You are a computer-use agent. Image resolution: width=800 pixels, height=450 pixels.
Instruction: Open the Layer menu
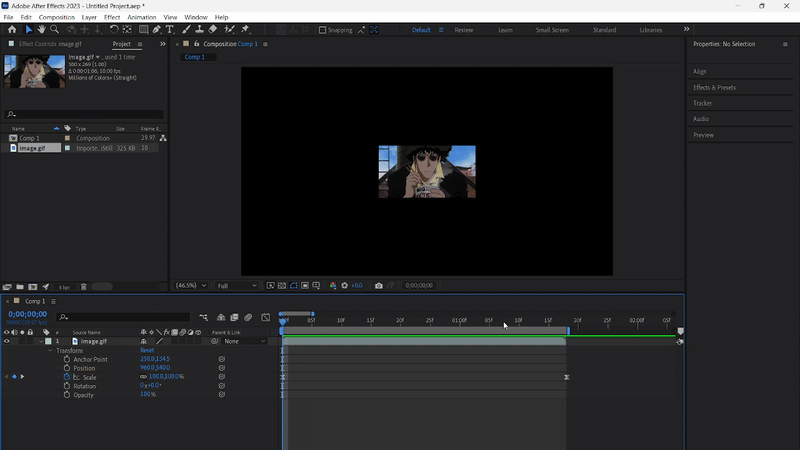click(x=89, y=17)
